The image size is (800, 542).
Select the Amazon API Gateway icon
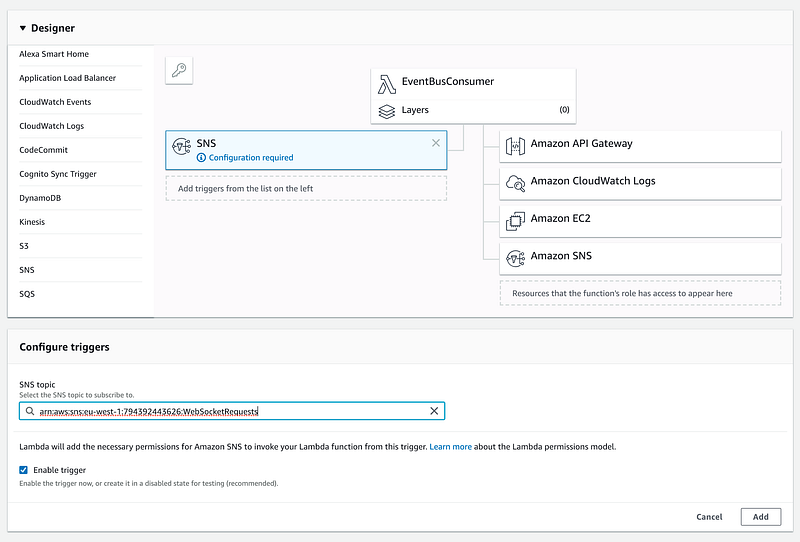point(515,146)
